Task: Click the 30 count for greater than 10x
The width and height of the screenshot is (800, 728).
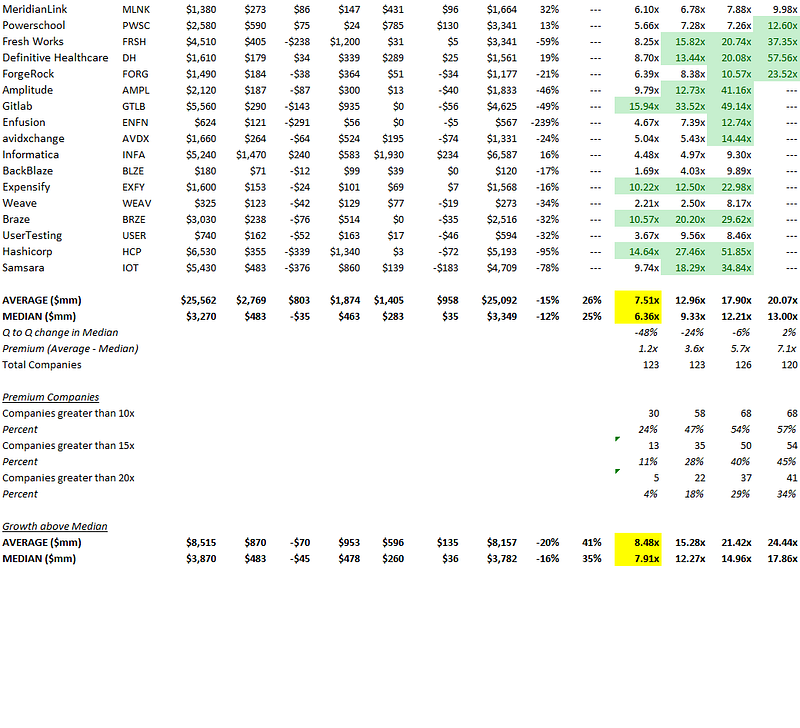Action: 654,413
